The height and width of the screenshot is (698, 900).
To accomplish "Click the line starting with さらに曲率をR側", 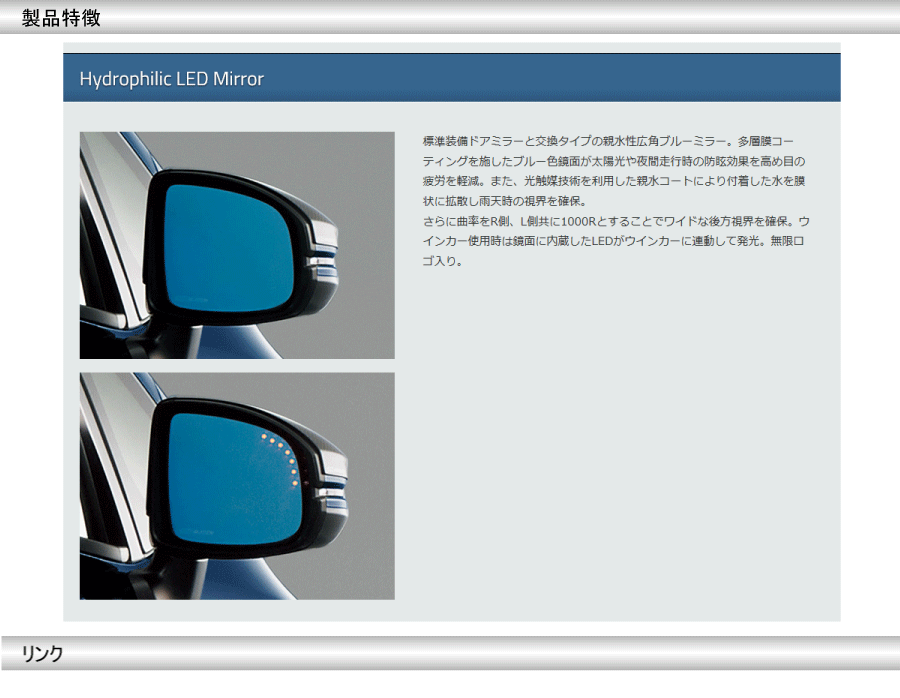I will click(616, 221).
